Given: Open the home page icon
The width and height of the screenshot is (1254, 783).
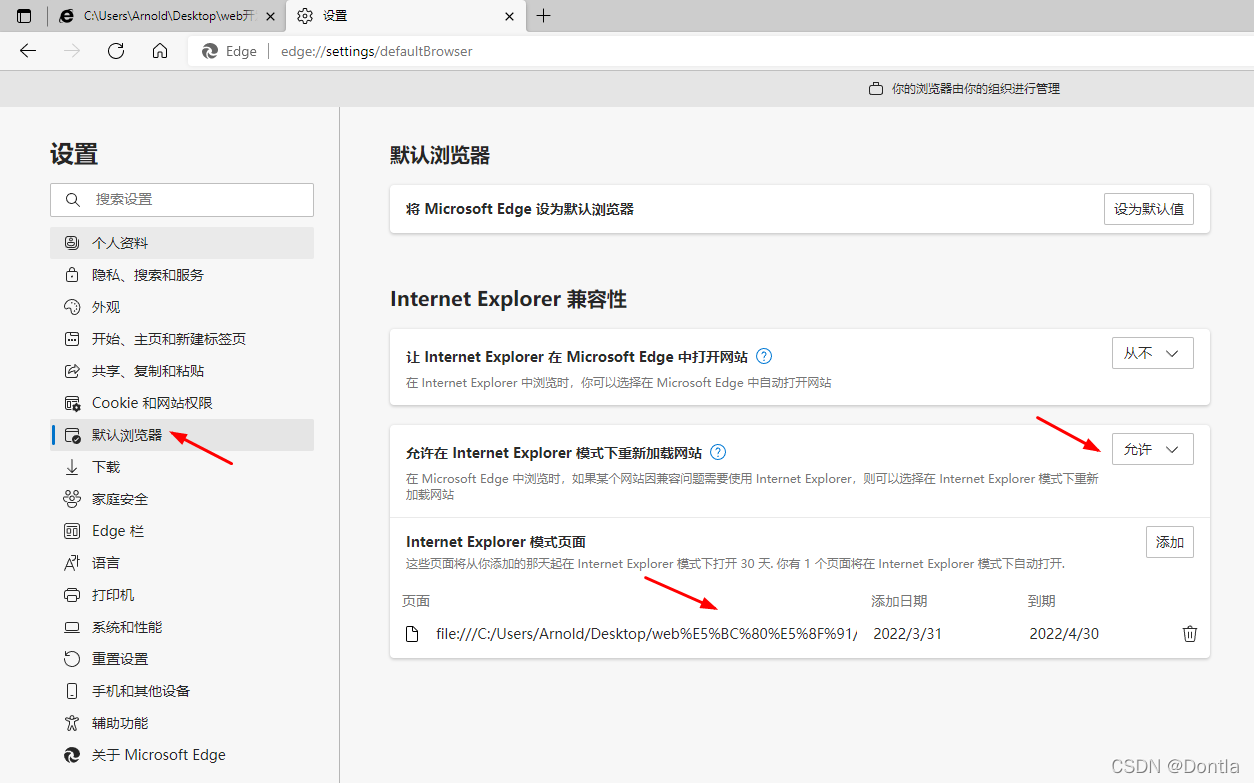Looking at the screenshot, I should tap(160, 51).
